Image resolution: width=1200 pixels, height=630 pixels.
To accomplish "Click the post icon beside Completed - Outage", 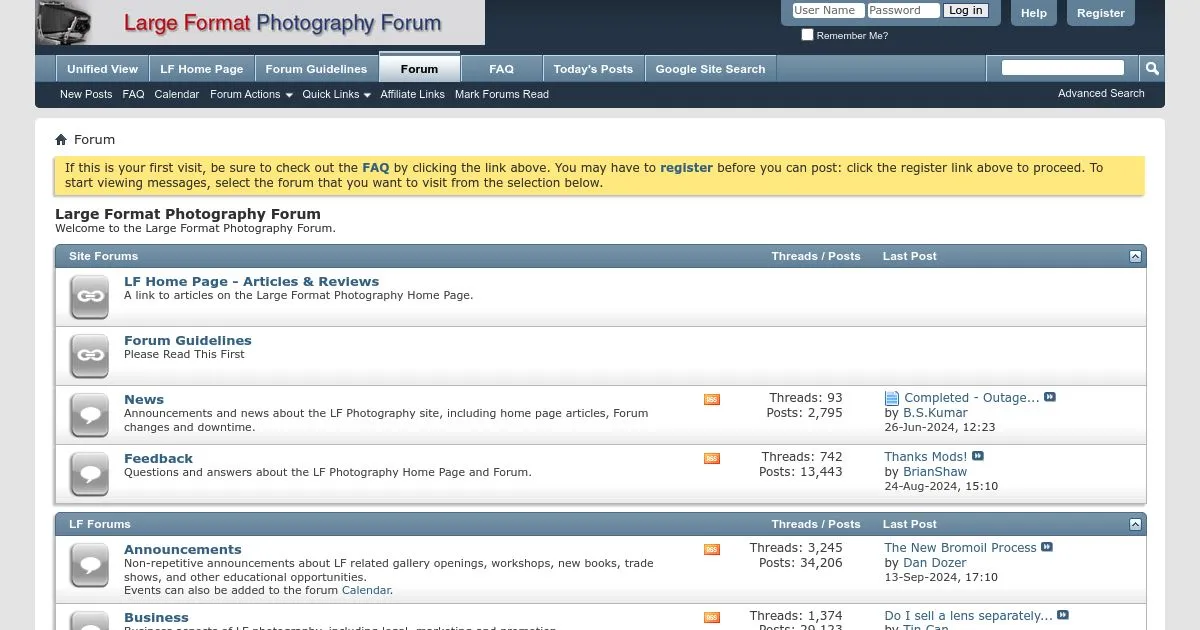I will click(892, 398).
